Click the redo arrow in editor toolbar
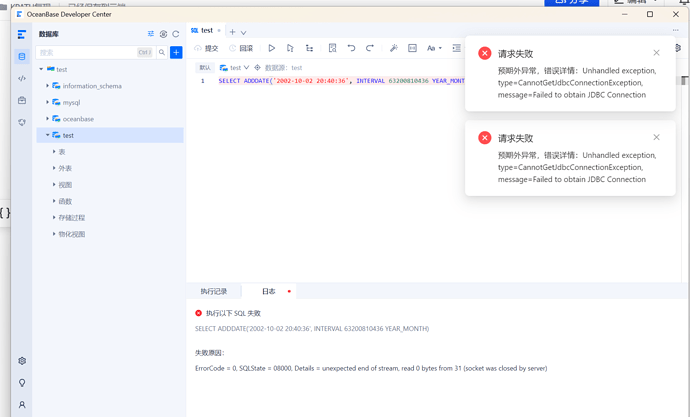 (370, 48)
